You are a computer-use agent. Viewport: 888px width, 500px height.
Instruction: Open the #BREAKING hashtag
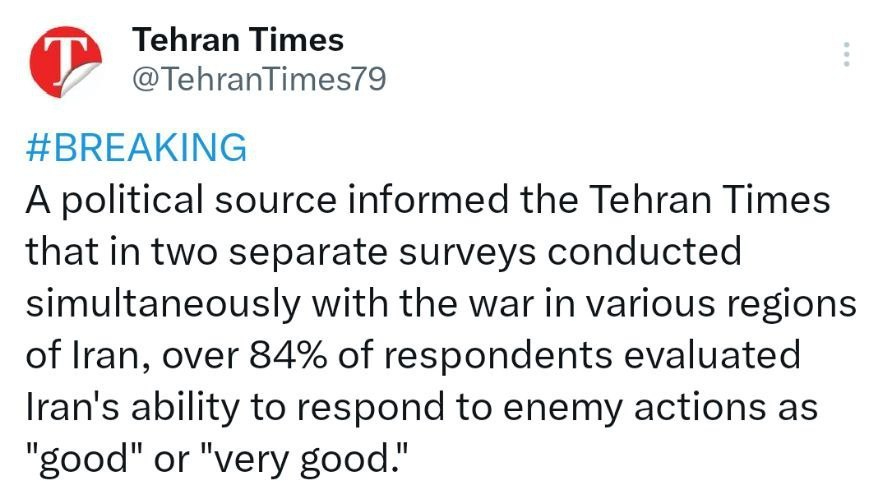tap(134, 147)
